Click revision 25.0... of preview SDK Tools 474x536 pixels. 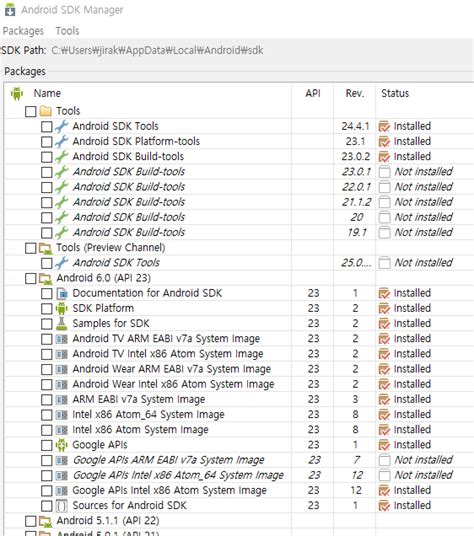(356, 263)
